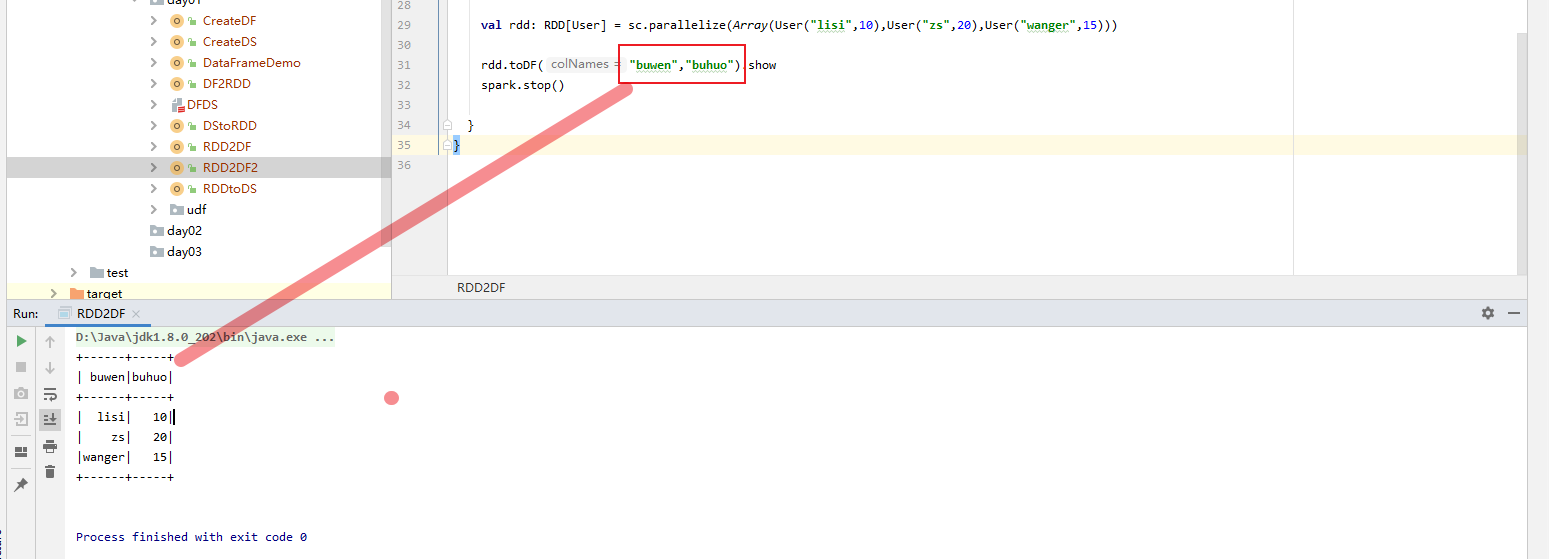This screenshot has height=559, width=1549.
Task: Select DataFrameDemo in project tree
Action: (x=251, y=62)
